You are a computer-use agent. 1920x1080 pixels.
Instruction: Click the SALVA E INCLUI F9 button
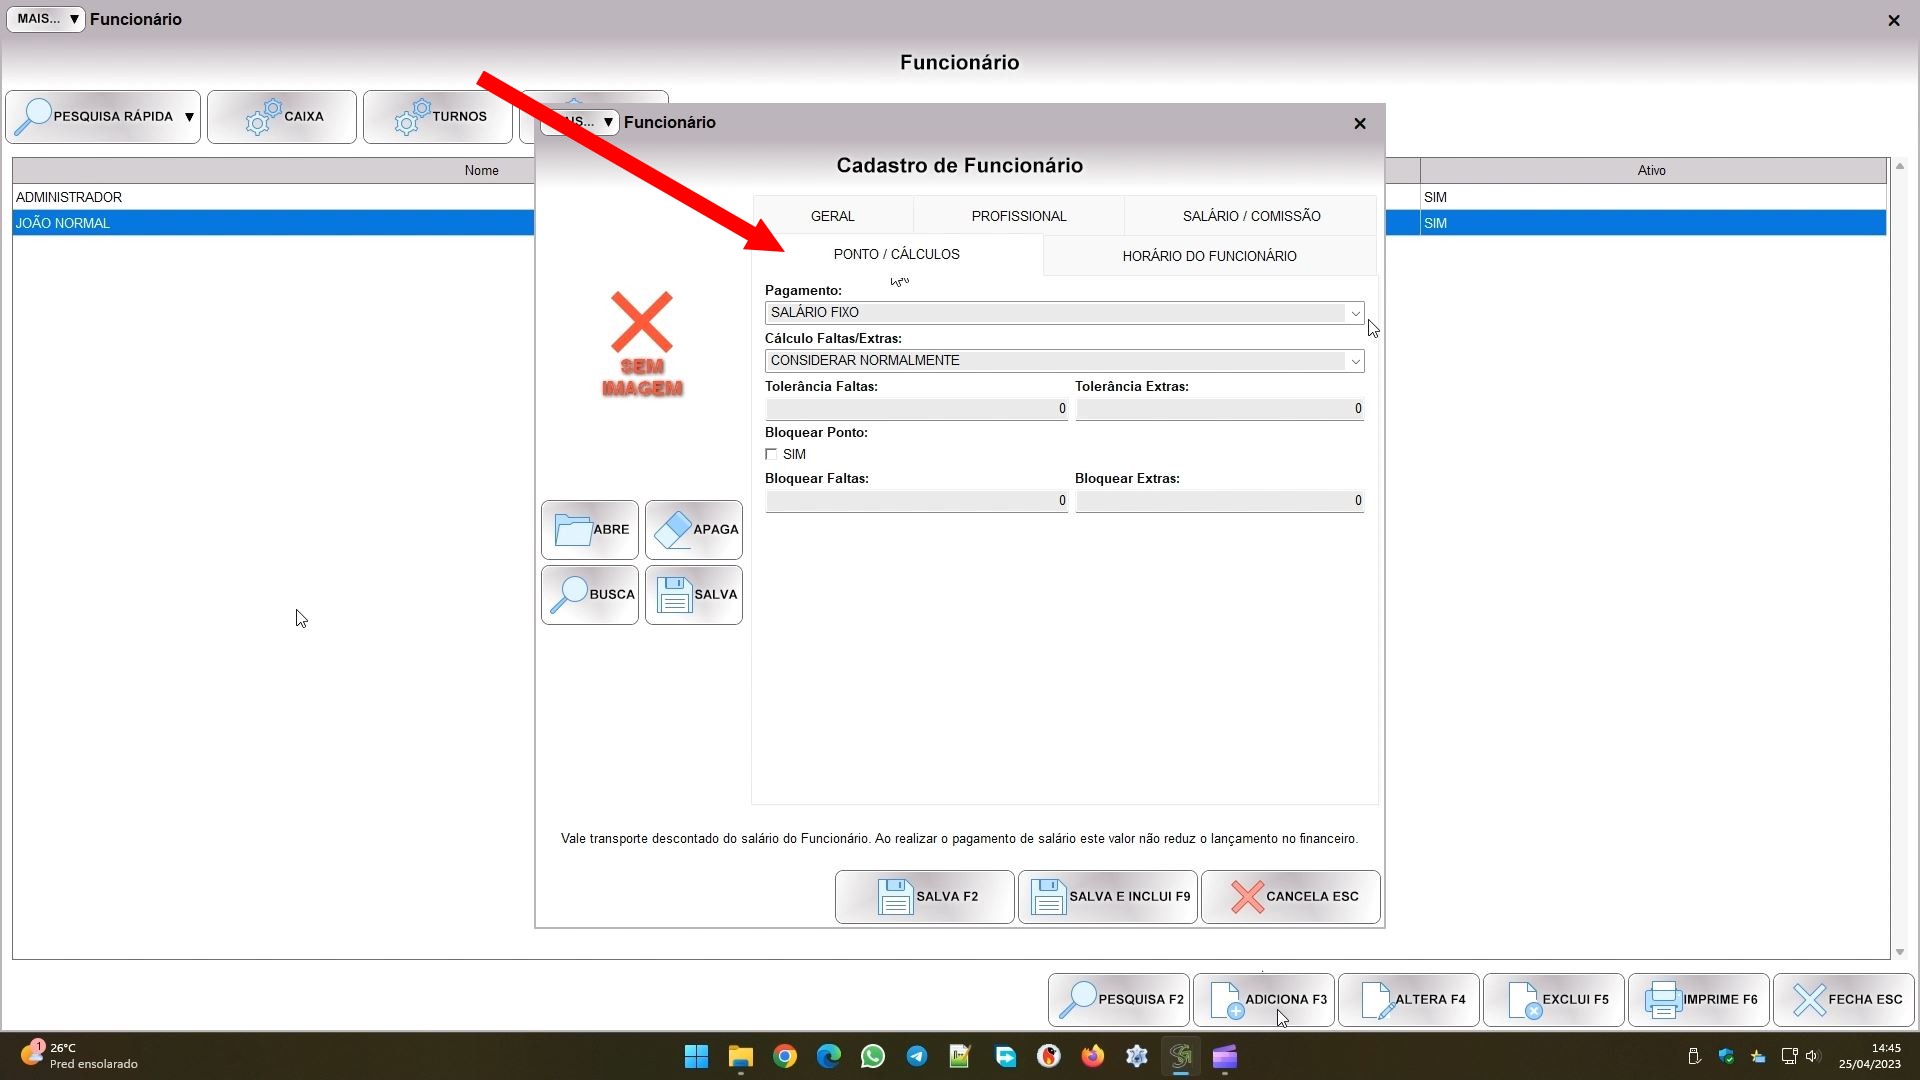[x=1107, y=897]
